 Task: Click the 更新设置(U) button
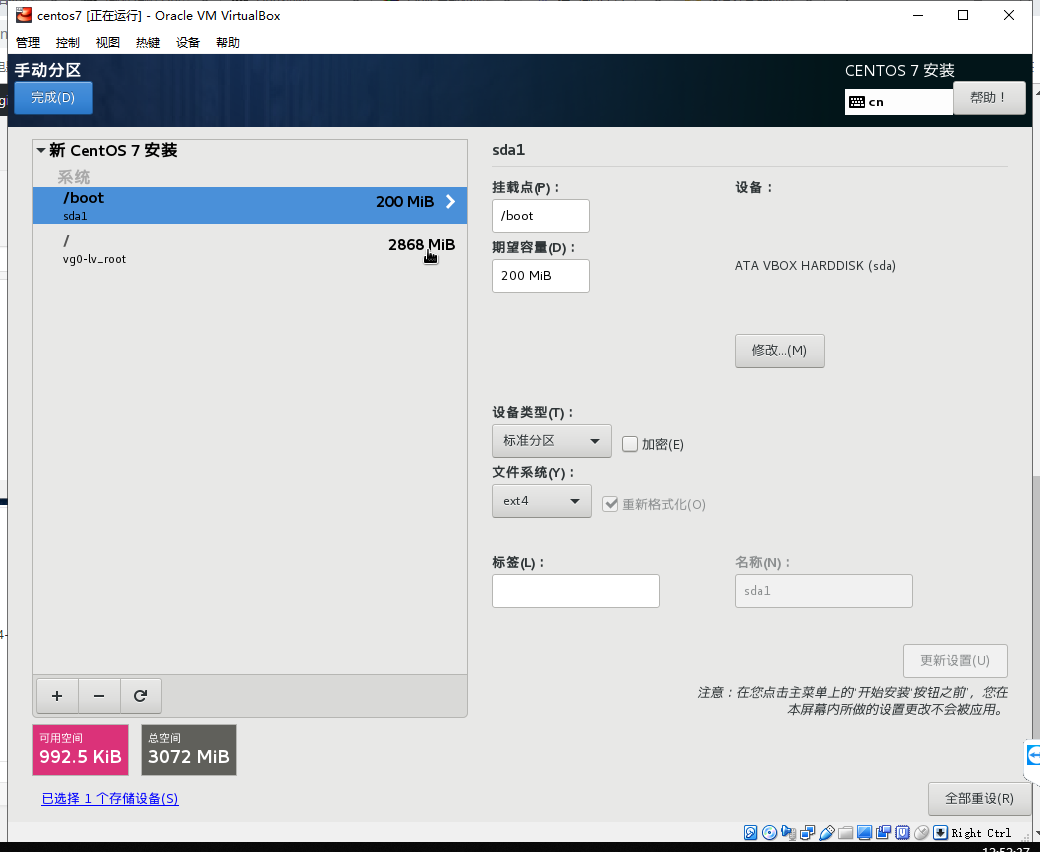[x=955, y=660]
